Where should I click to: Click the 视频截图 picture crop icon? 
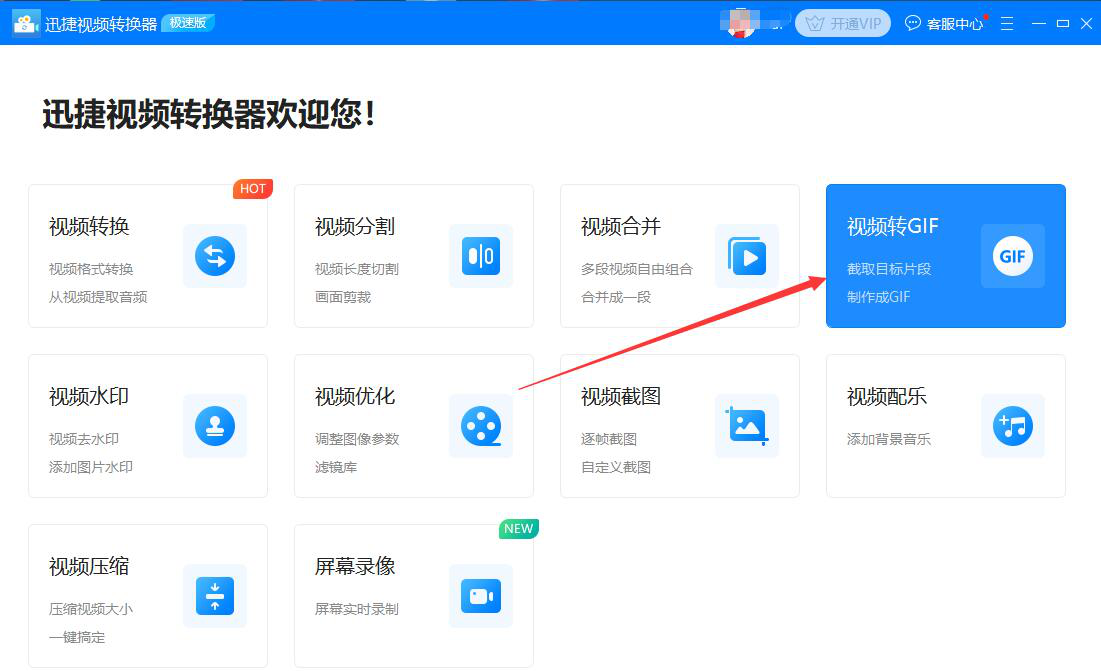click(x=747, y=426)
